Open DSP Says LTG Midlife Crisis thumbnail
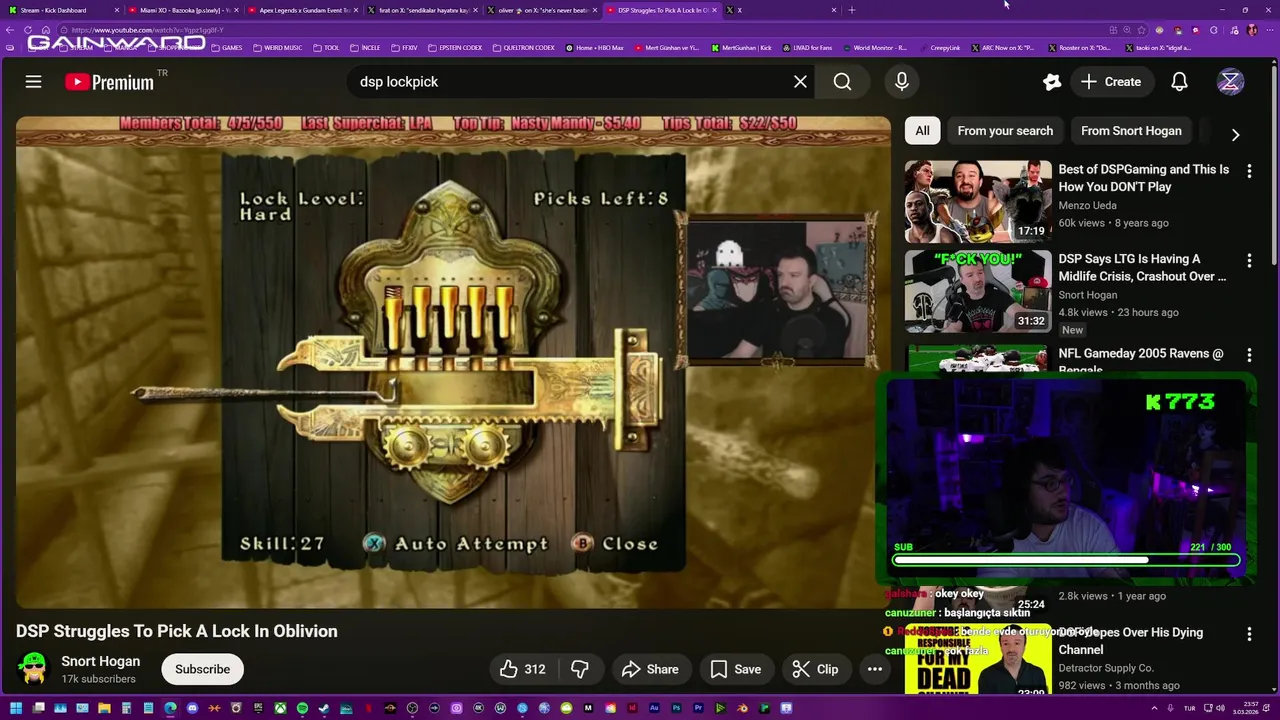This screenshot has width=1280, height=720. point(978,291)
